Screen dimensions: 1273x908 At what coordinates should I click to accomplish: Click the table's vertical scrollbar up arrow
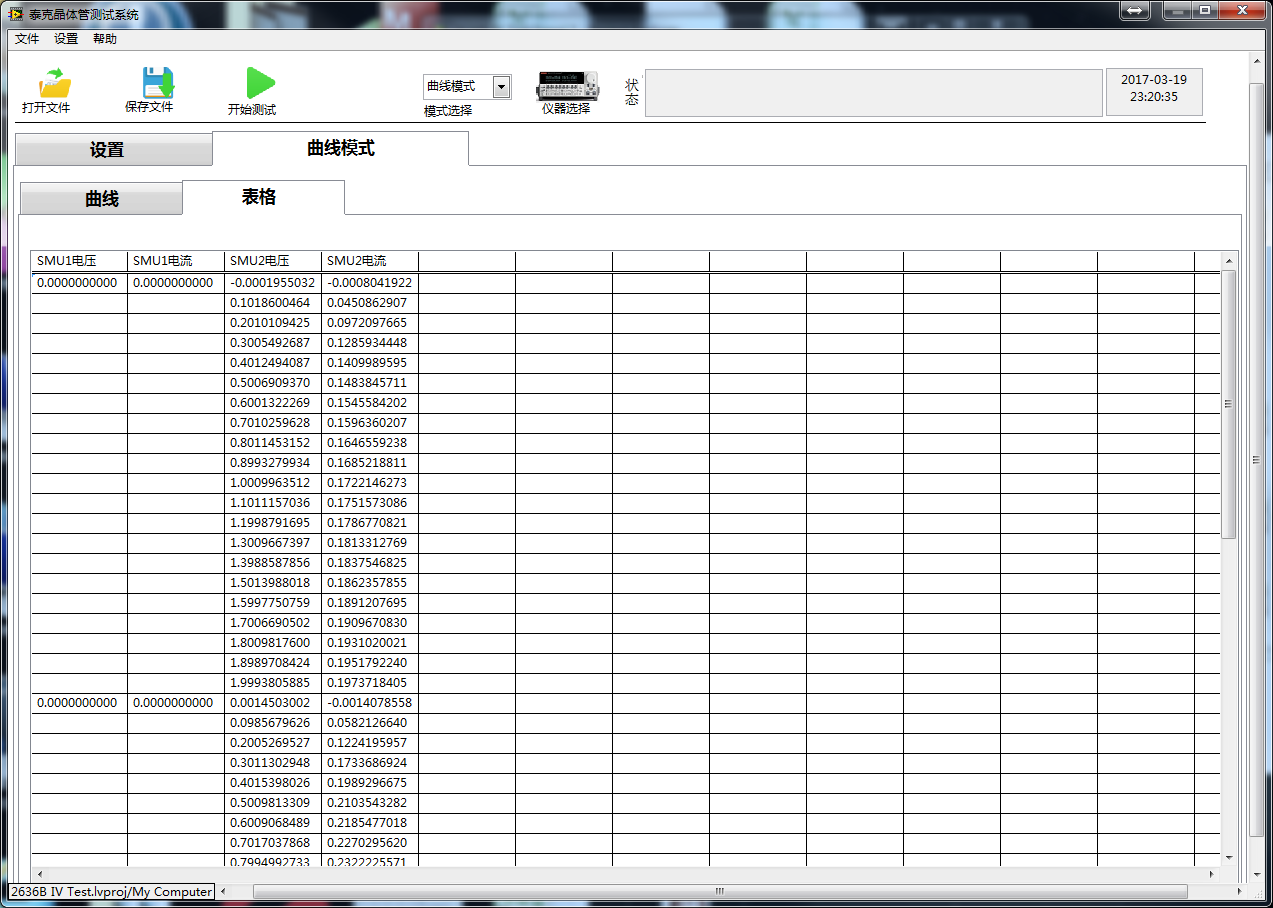1229,261
